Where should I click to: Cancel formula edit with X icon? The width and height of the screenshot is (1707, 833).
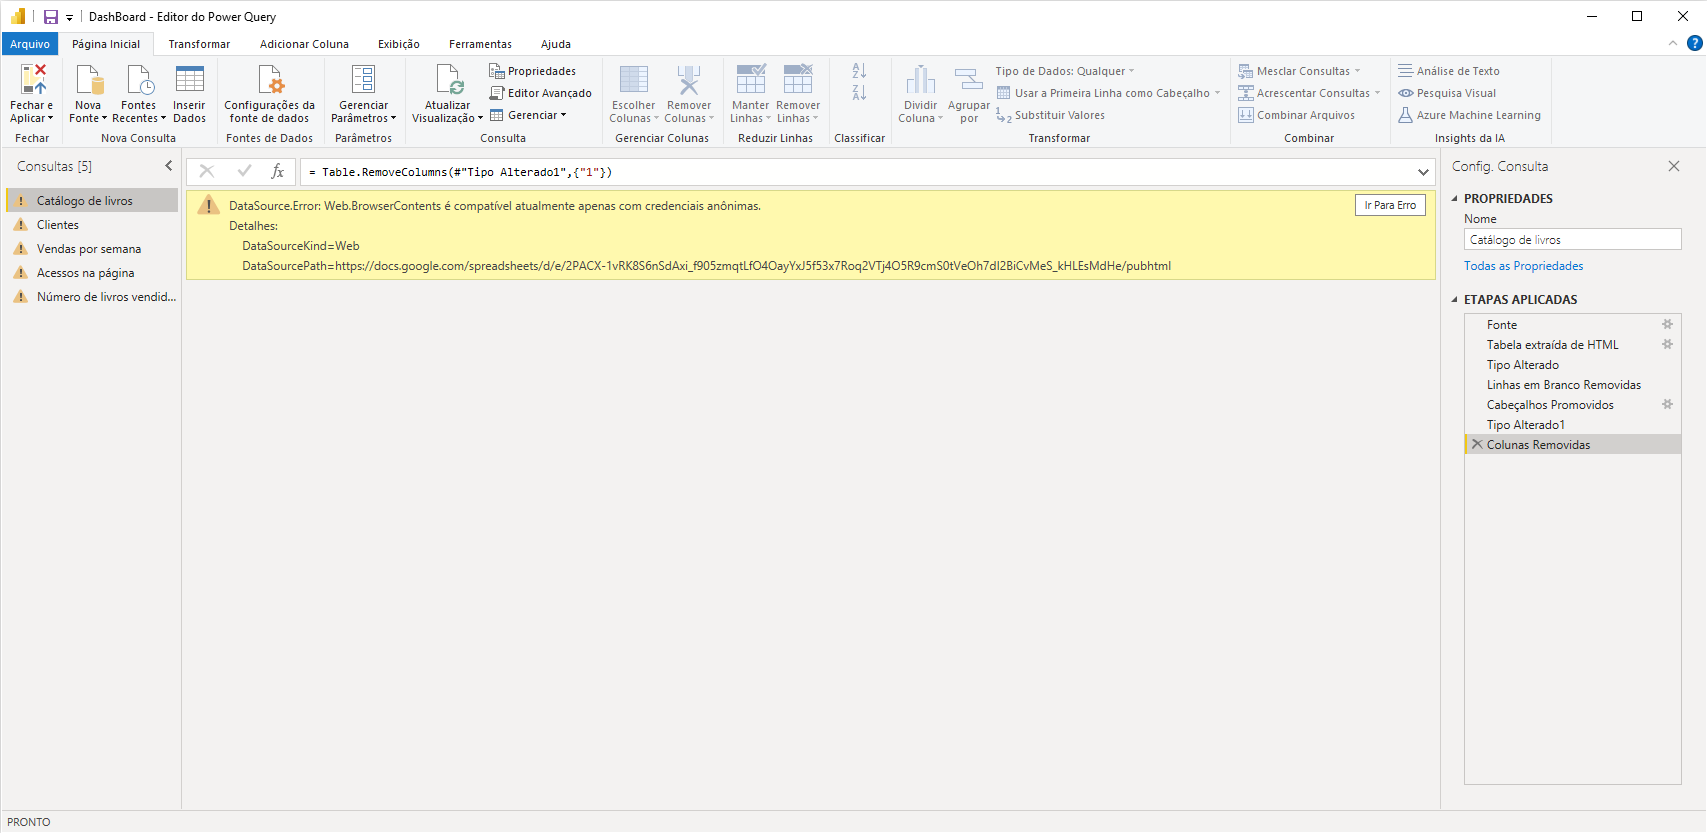tap(207, 172)
